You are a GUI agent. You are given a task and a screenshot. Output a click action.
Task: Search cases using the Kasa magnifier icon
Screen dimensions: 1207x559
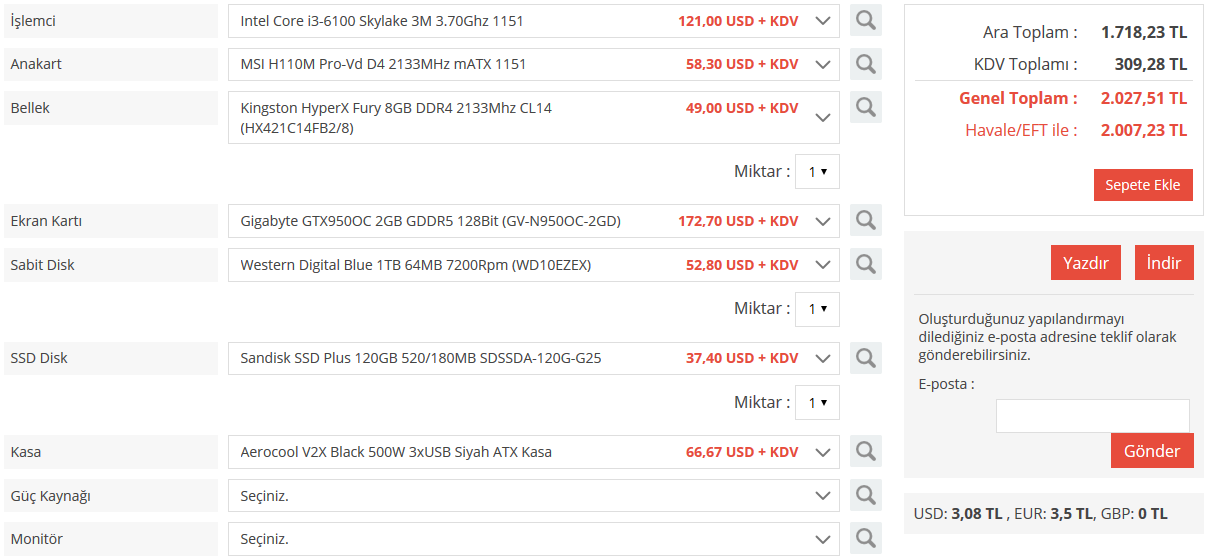[865, 451]
